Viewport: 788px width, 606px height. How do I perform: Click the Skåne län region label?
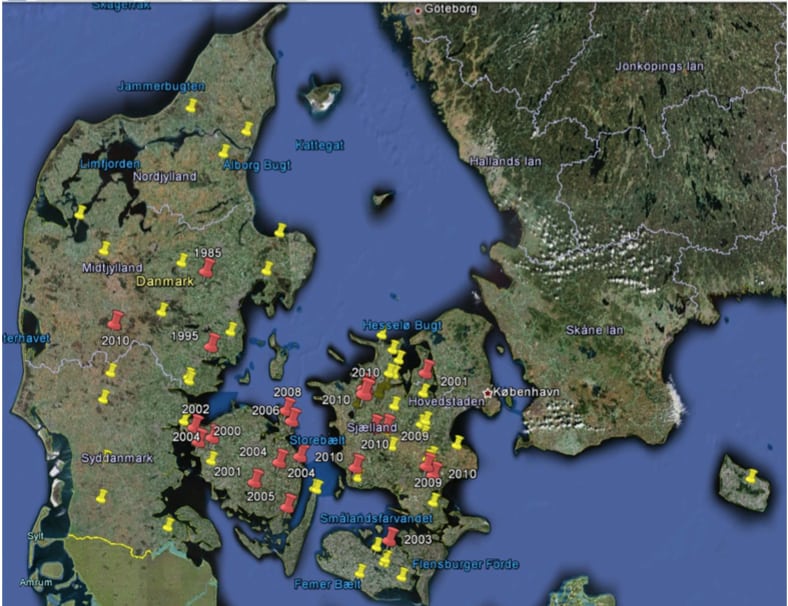pyautogui.click(x=598, y=330)
